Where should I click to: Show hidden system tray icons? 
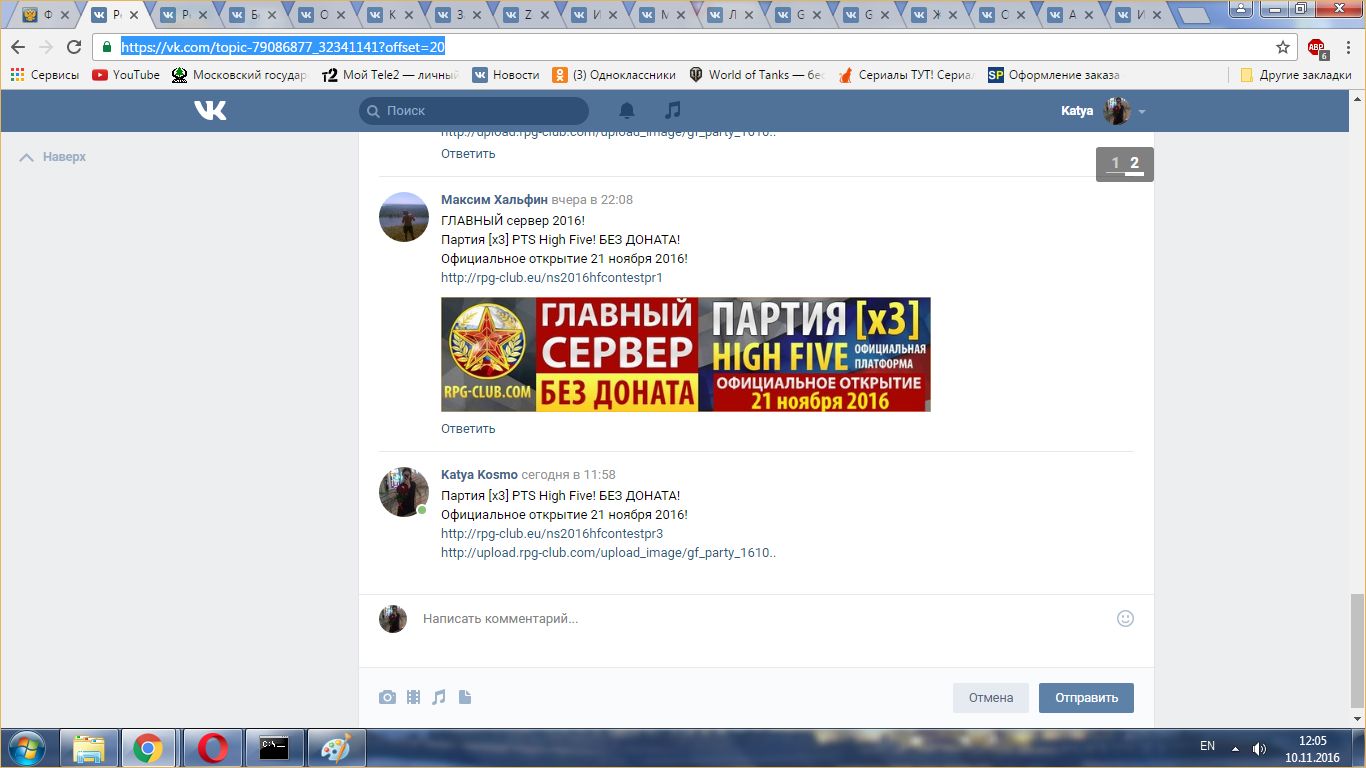click(1235, 748)
